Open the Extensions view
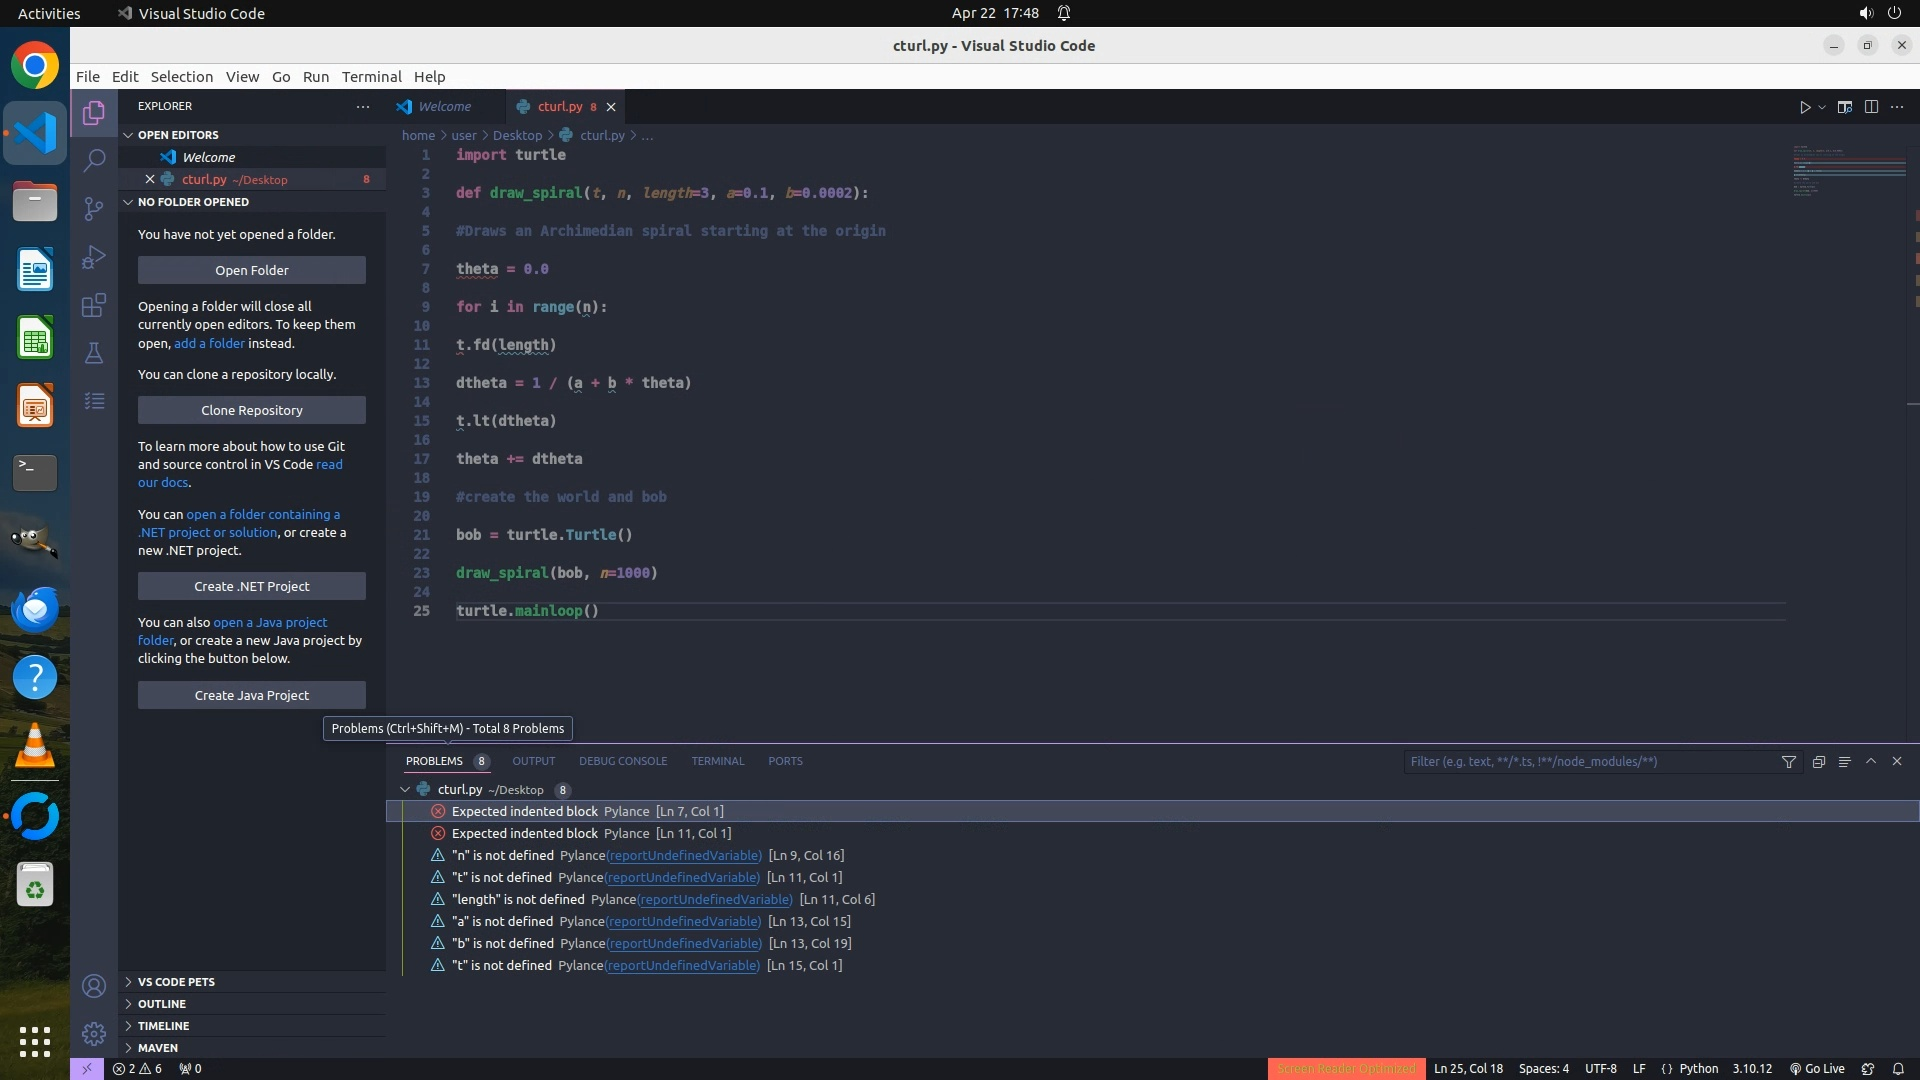The width and height of the screenshot is (1920, 1080). [94, 305]
